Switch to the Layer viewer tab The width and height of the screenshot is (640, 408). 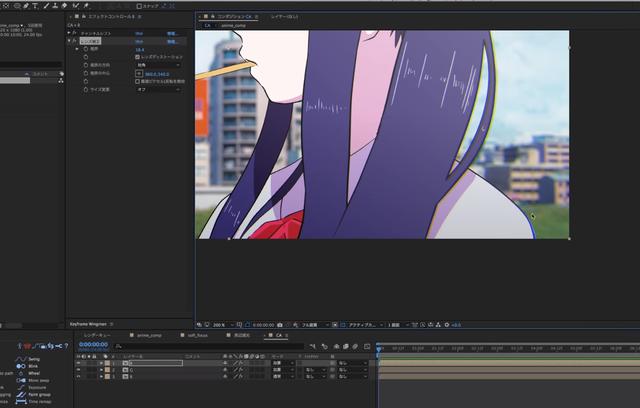(x=284, y=17)
